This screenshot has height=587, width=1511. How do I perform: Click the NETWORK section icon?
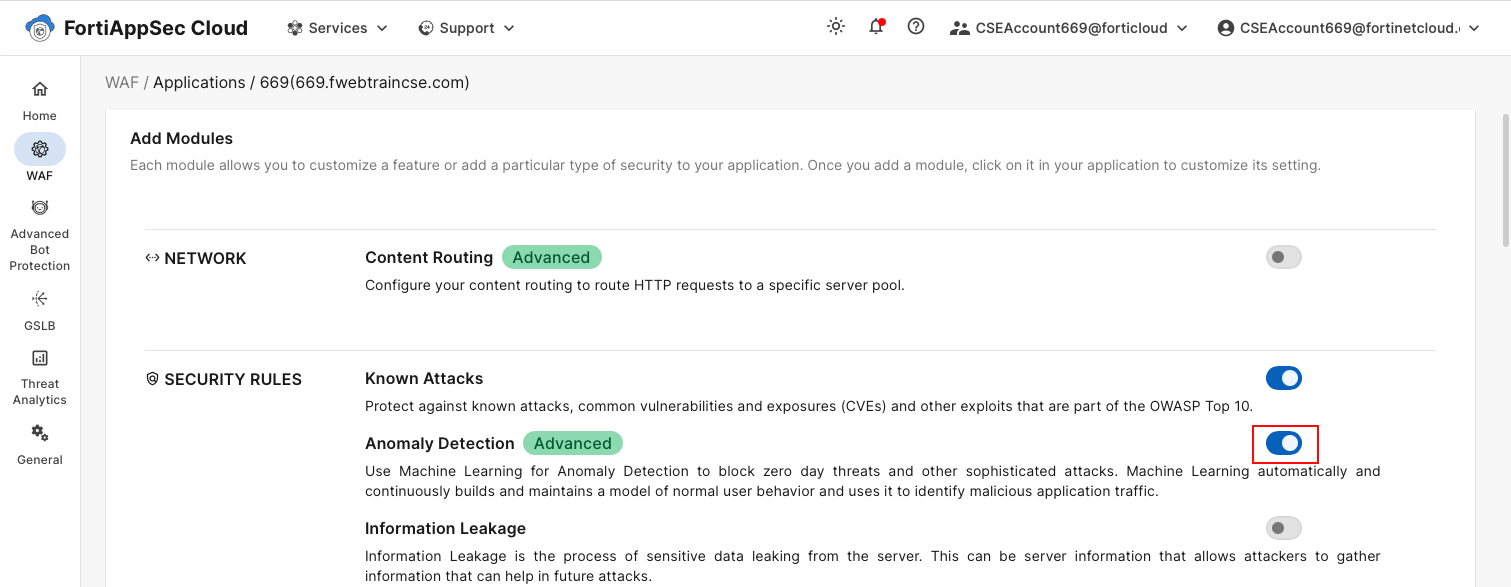pos(152,258)
